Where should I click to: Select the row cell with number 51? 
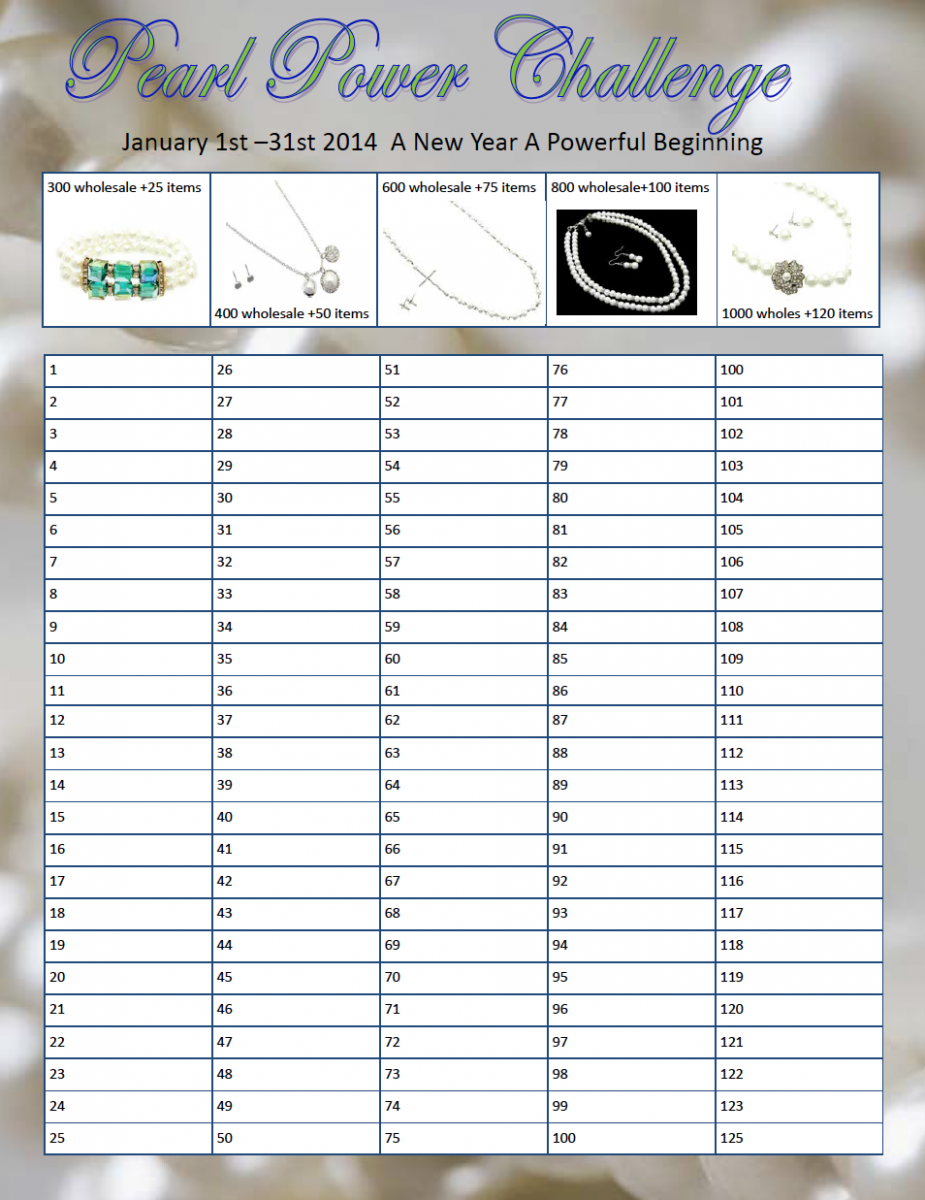pos(463,370)
